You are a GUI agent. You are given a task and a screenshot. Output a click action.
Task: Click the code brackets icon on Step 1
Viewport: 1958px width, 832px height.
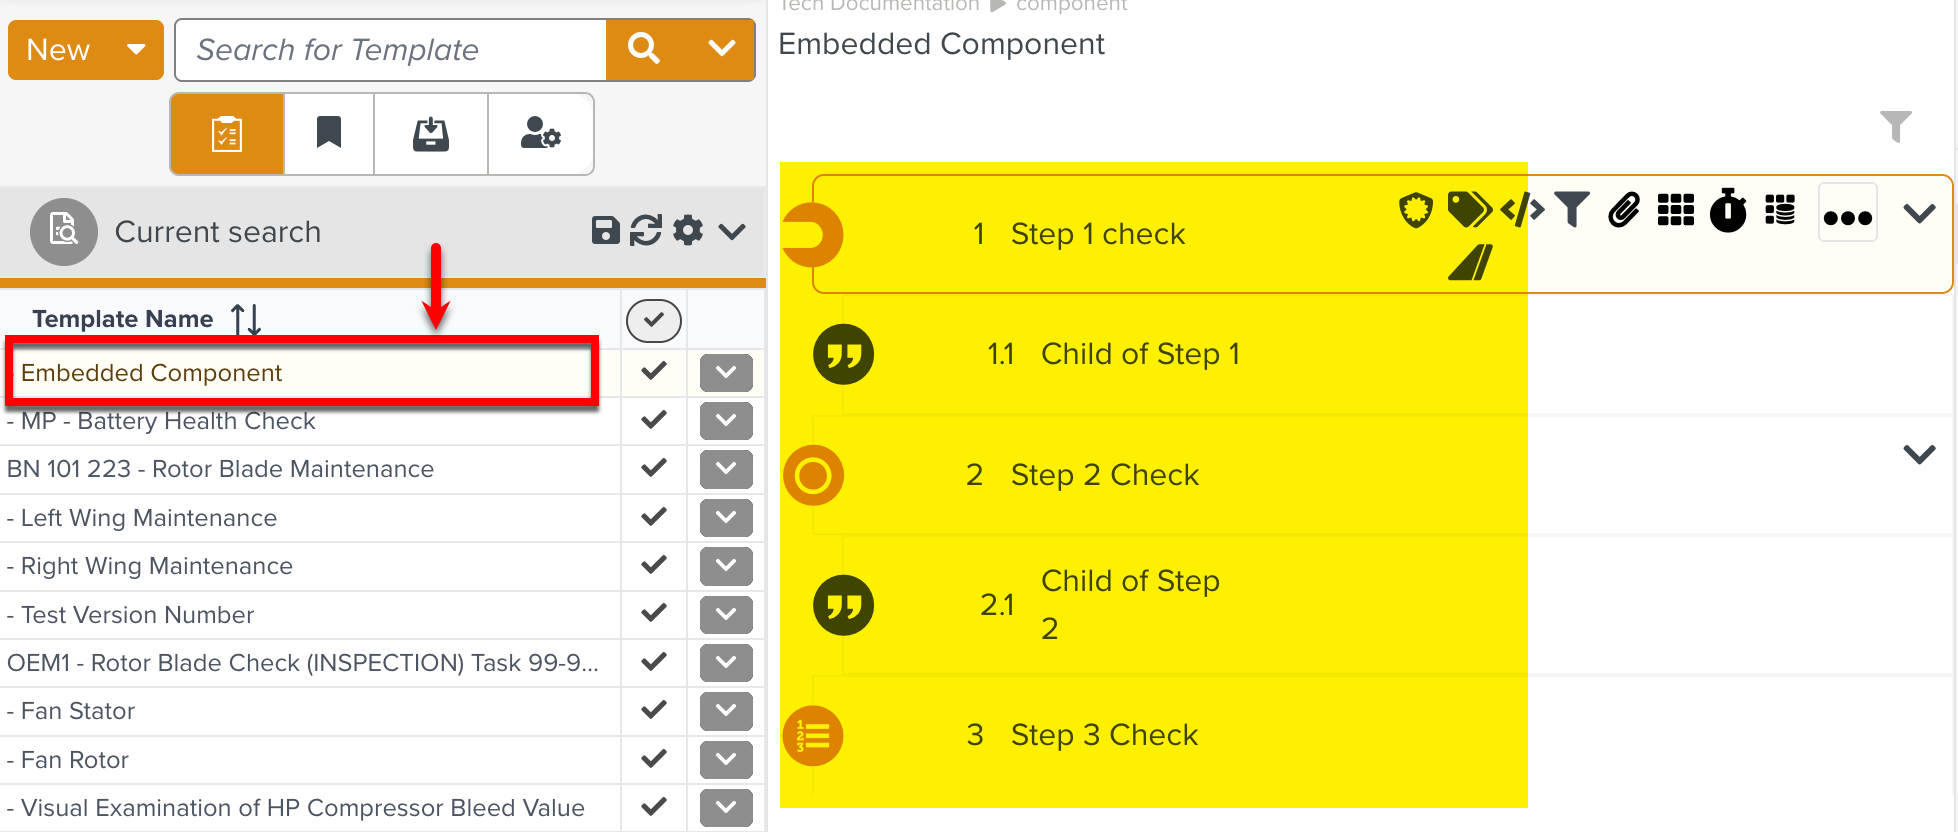pyautogui.click(x=1522, y=210)
